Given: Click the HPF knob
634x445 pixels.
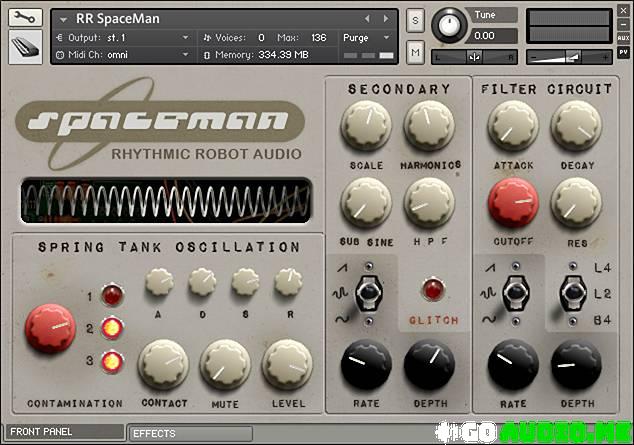Looking at the screenshot, I should [x=429, y=202].
